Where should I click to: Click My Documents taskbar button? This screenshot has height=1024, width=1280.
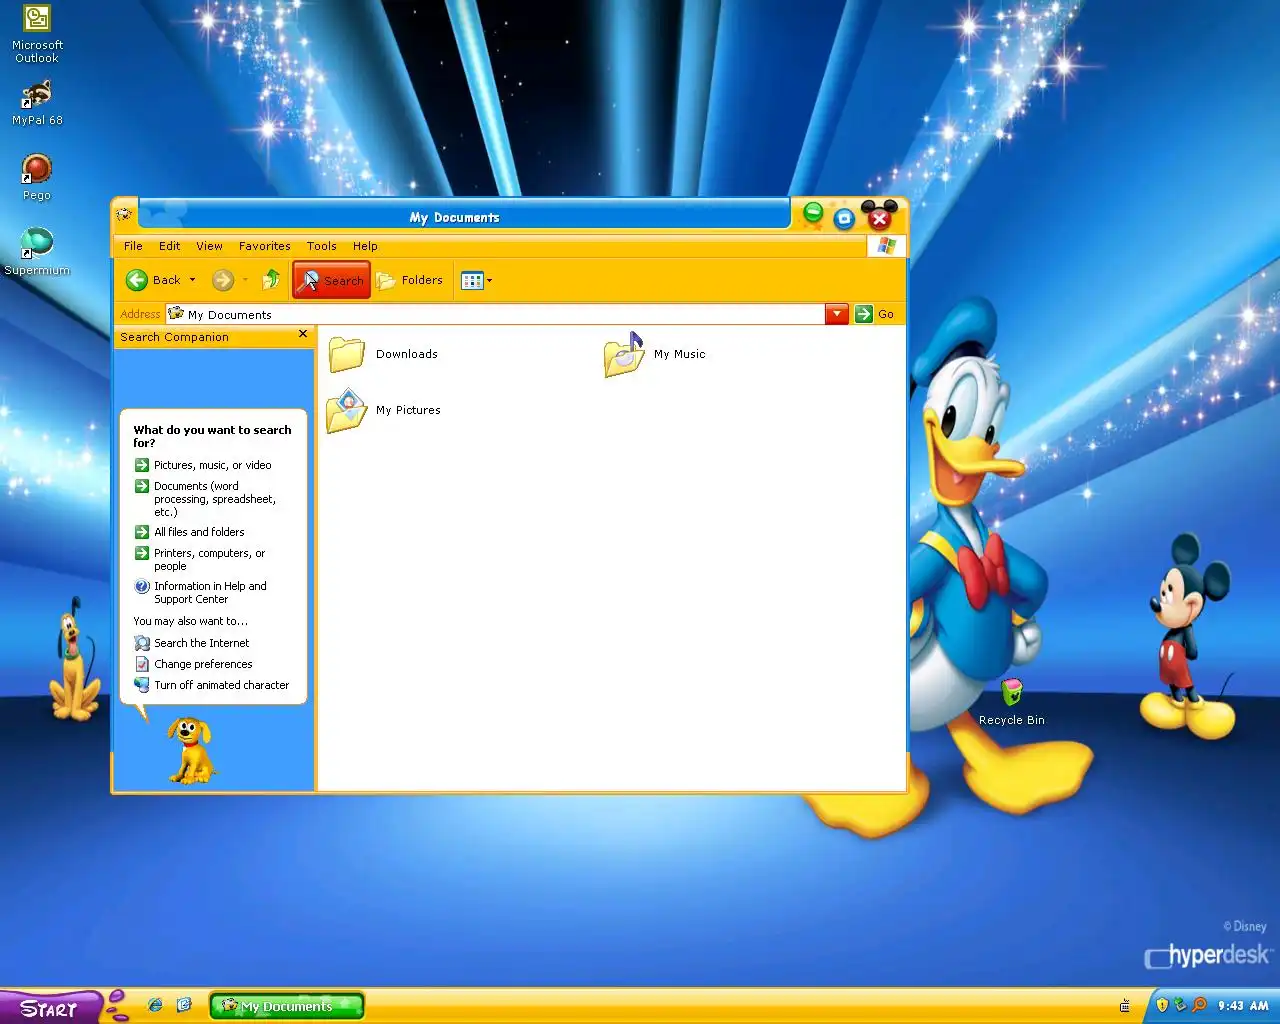click(x=286, y=1006)
